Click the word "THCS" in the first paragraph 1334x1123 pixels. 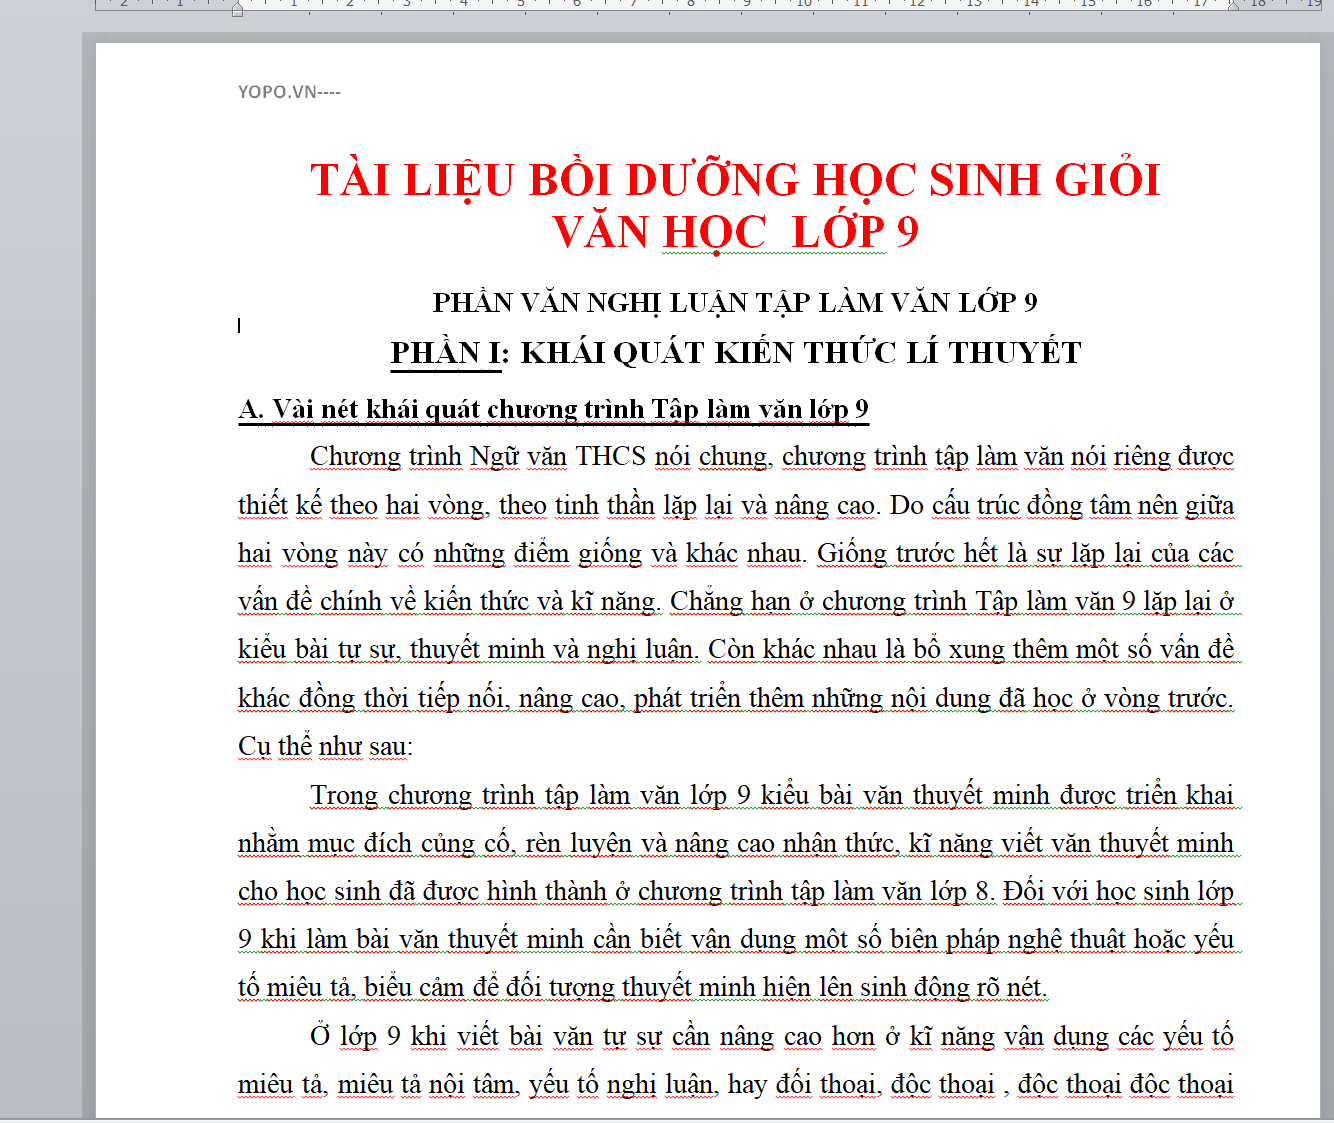pyautogui.click(x=610, y=456)
